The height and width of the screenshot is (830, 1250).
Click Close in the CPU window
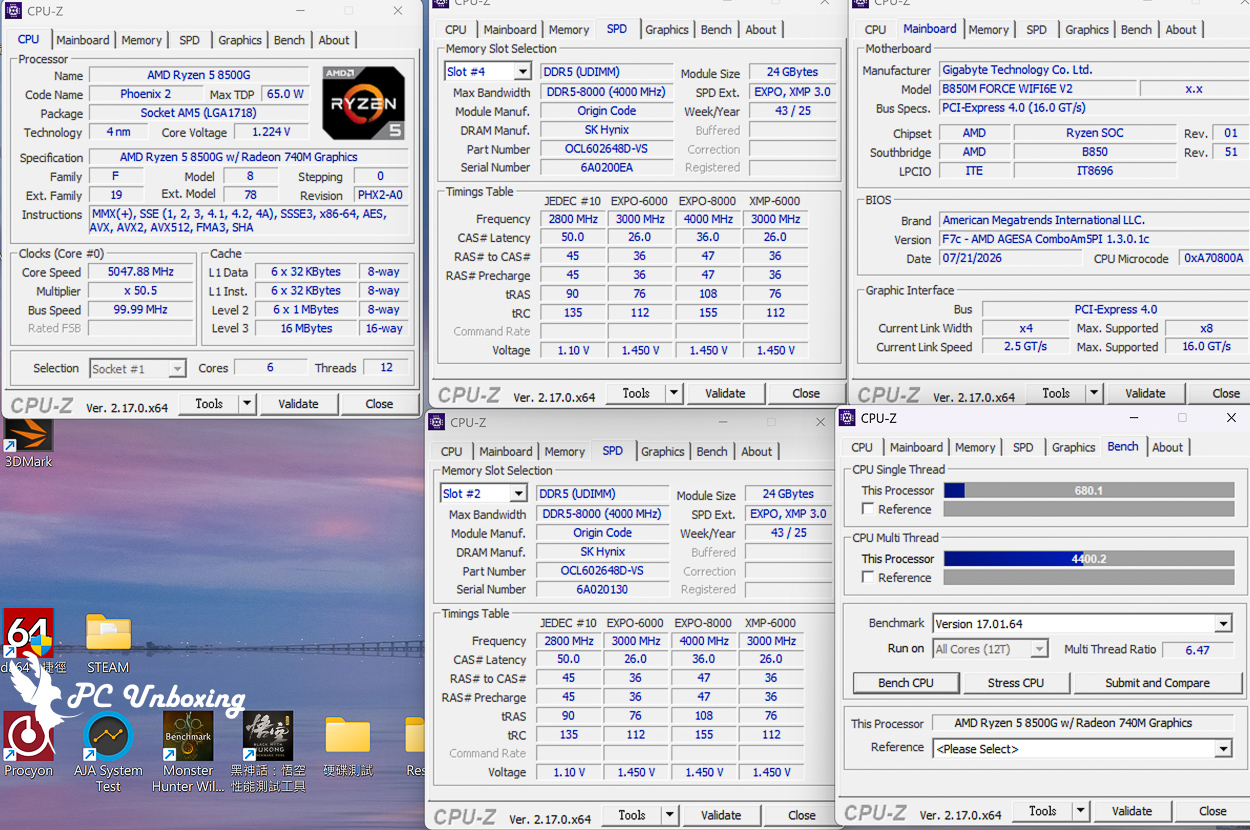click(379, 404)
